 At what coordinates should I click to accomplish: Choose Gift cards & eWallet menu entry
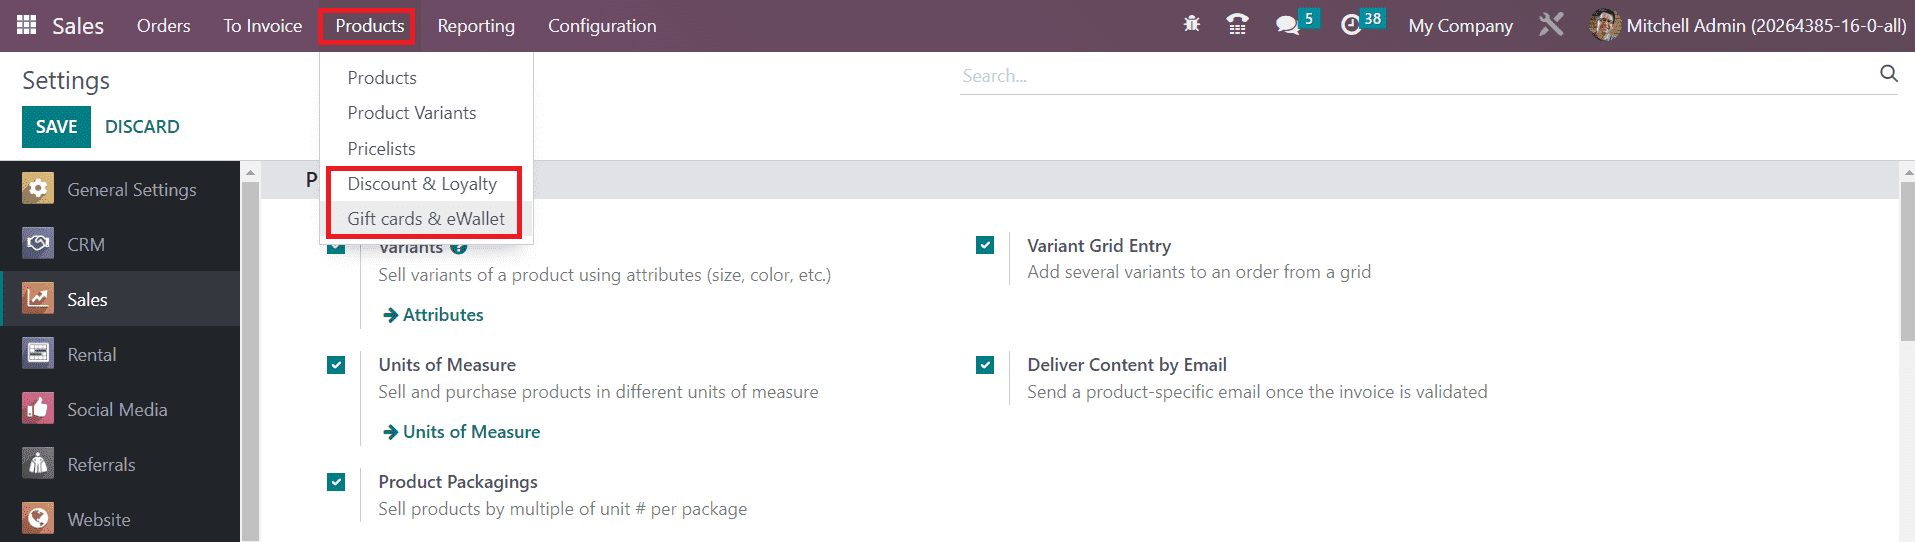[426, 219]
